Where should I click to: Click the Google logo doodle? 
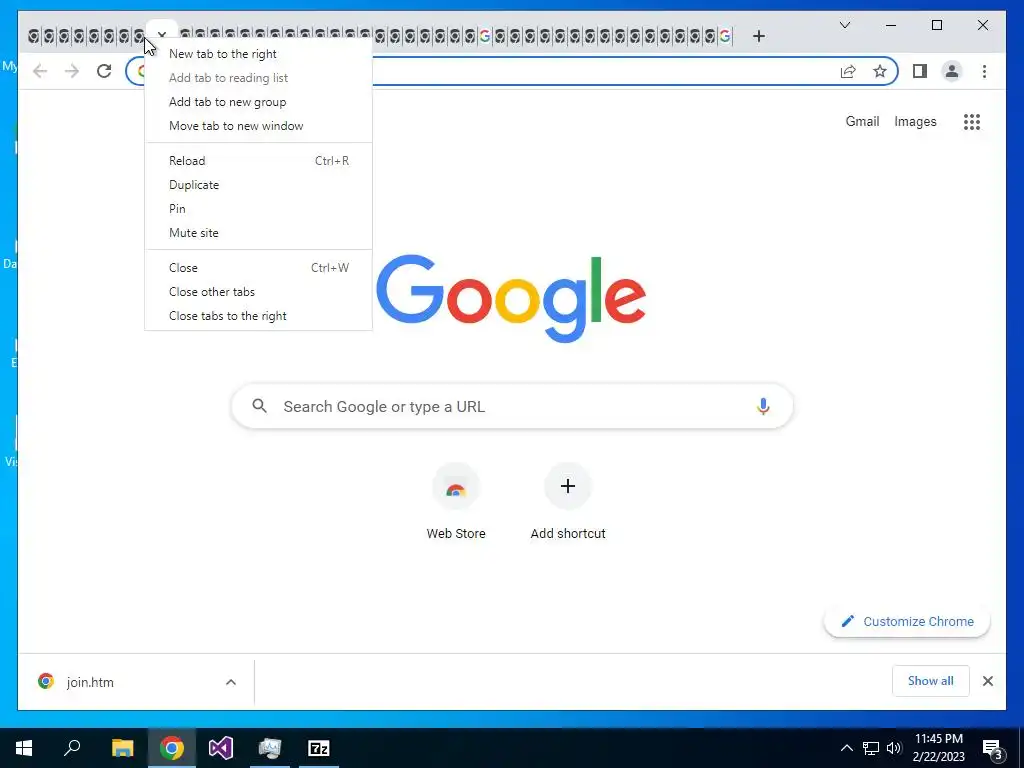(511, 298)
